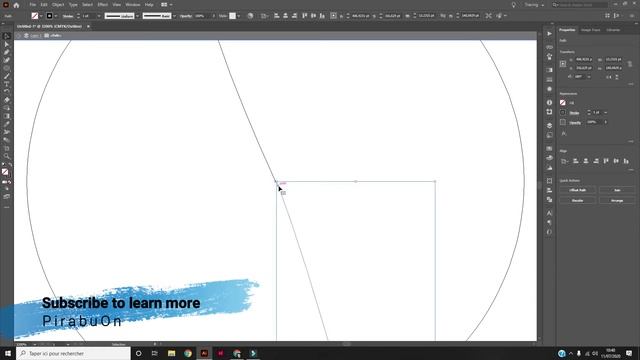Screen dimensions: 640x360
Task: Click the Home icon in menu bar
Action: tap(16, 5)
